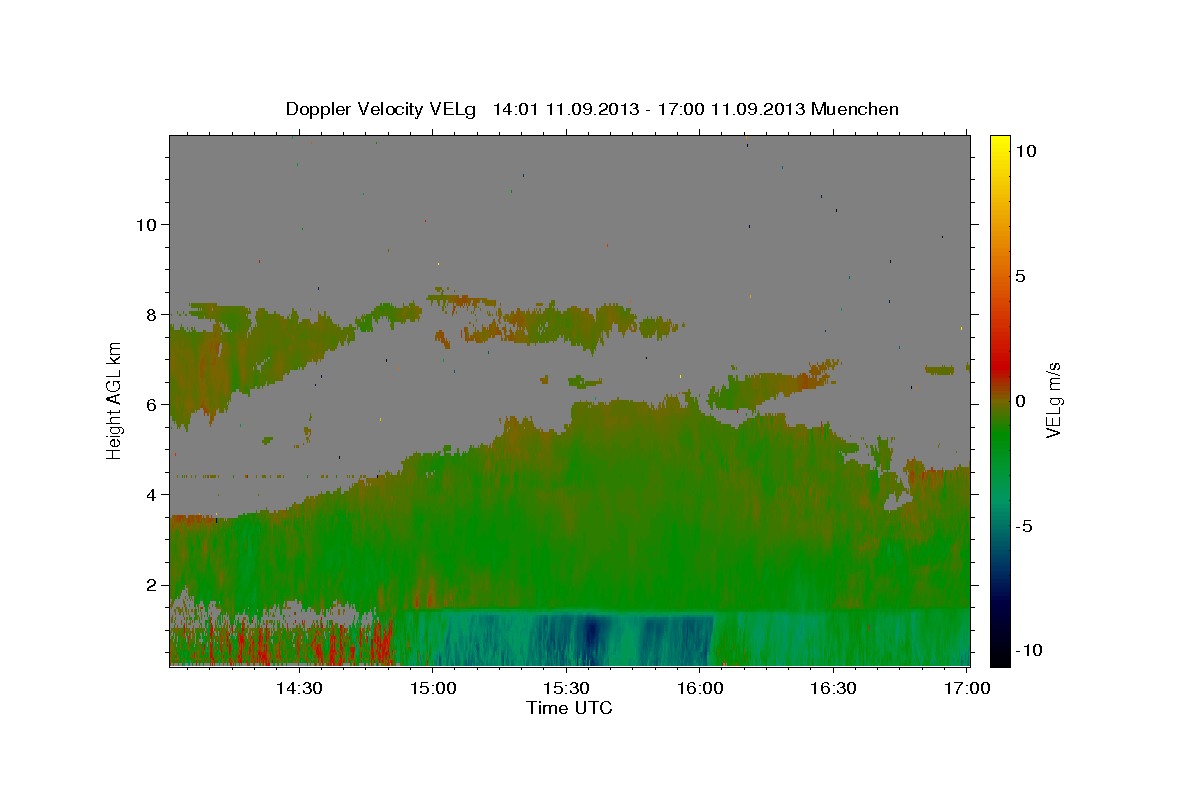The width and height of the screenshot is (1200, 800).
Task: Click the height axis label 6
Action: (150, 404)
